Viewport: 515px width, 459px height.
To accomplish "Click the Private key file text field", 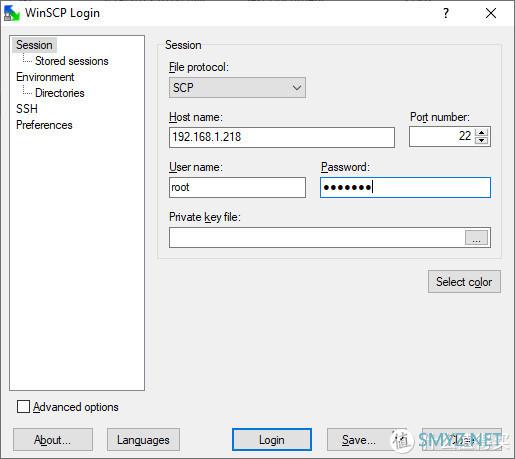I will (317, 238).
